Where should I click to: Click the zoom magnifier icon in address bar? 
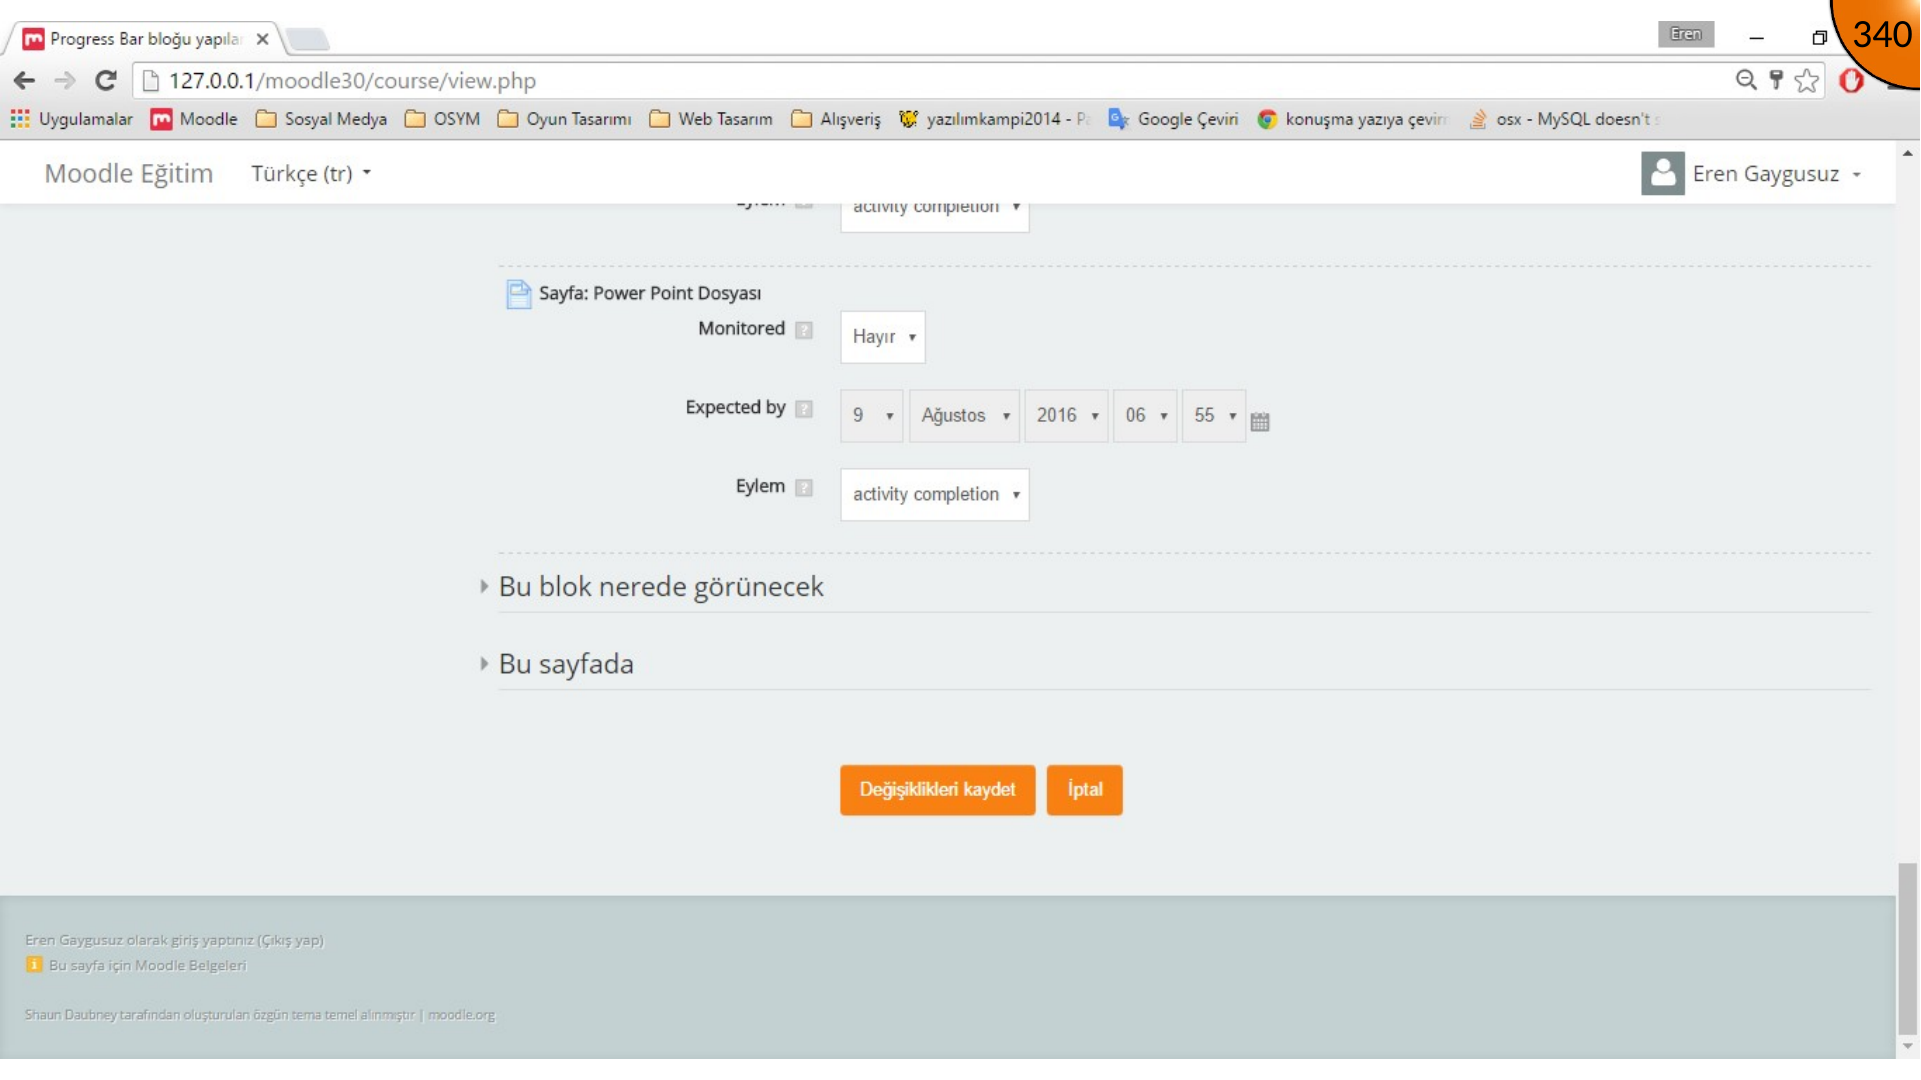coord(1746,80)
